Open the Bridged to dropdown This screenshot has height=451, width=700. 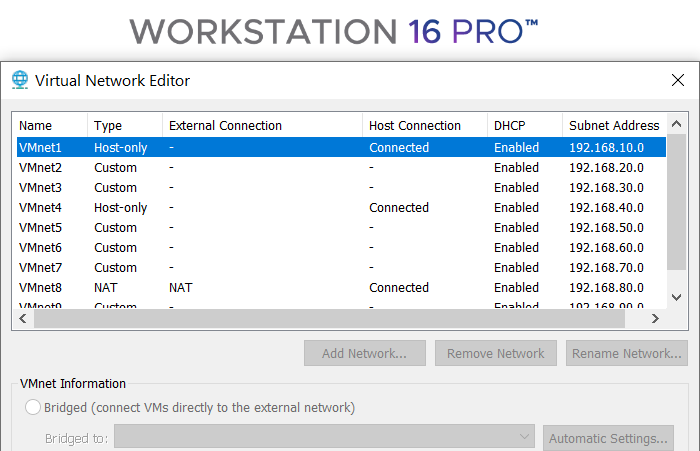[x=324, y=436]
